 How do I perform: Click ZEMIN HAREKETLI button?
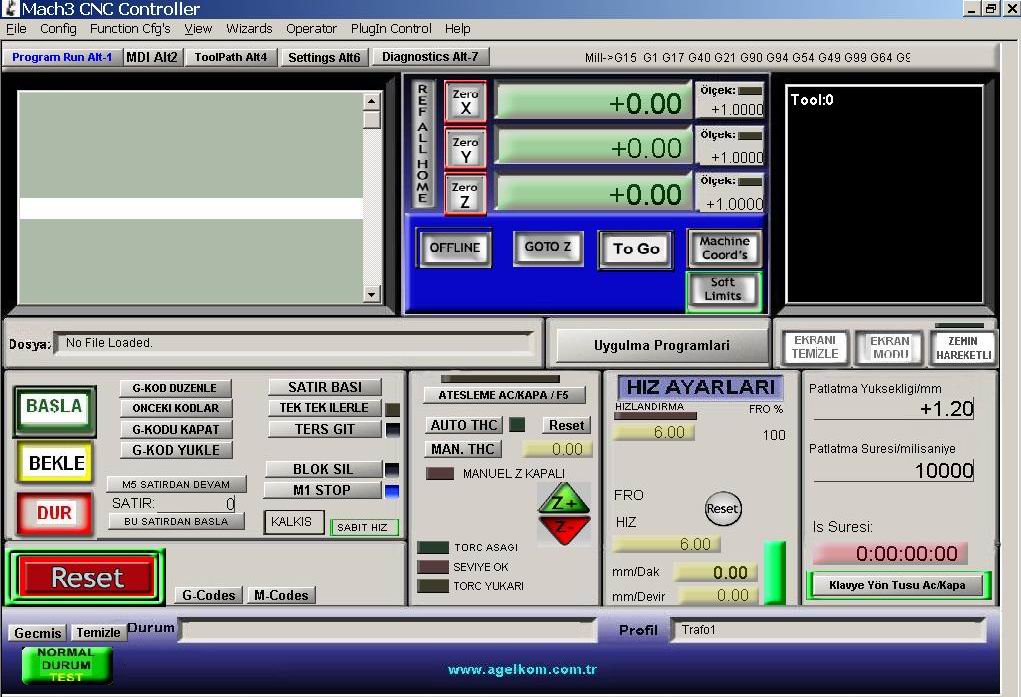(x=963, y=347)
